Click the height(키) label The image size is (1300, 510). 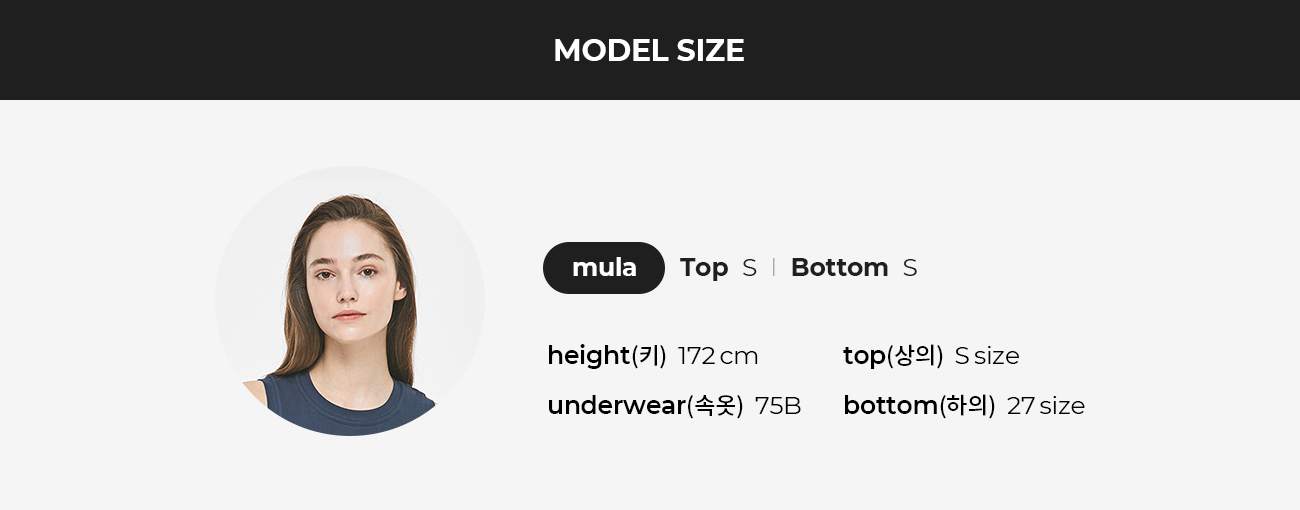click(607, 356)
